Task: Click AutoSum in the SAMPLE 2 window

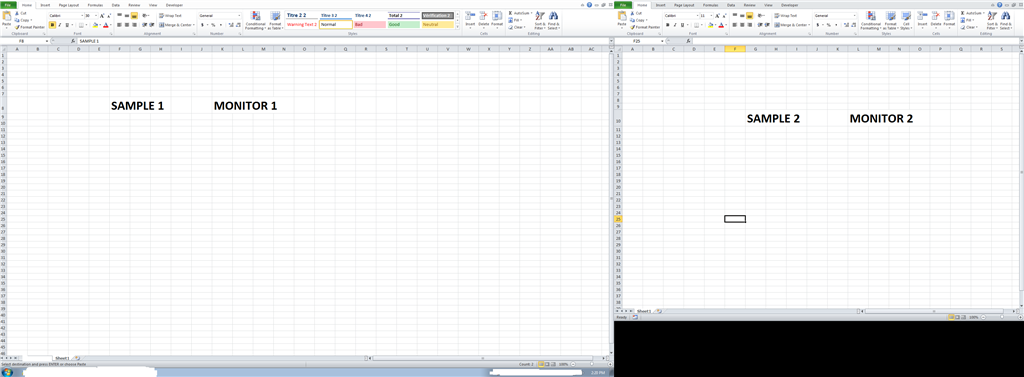Action: (973, 12)
